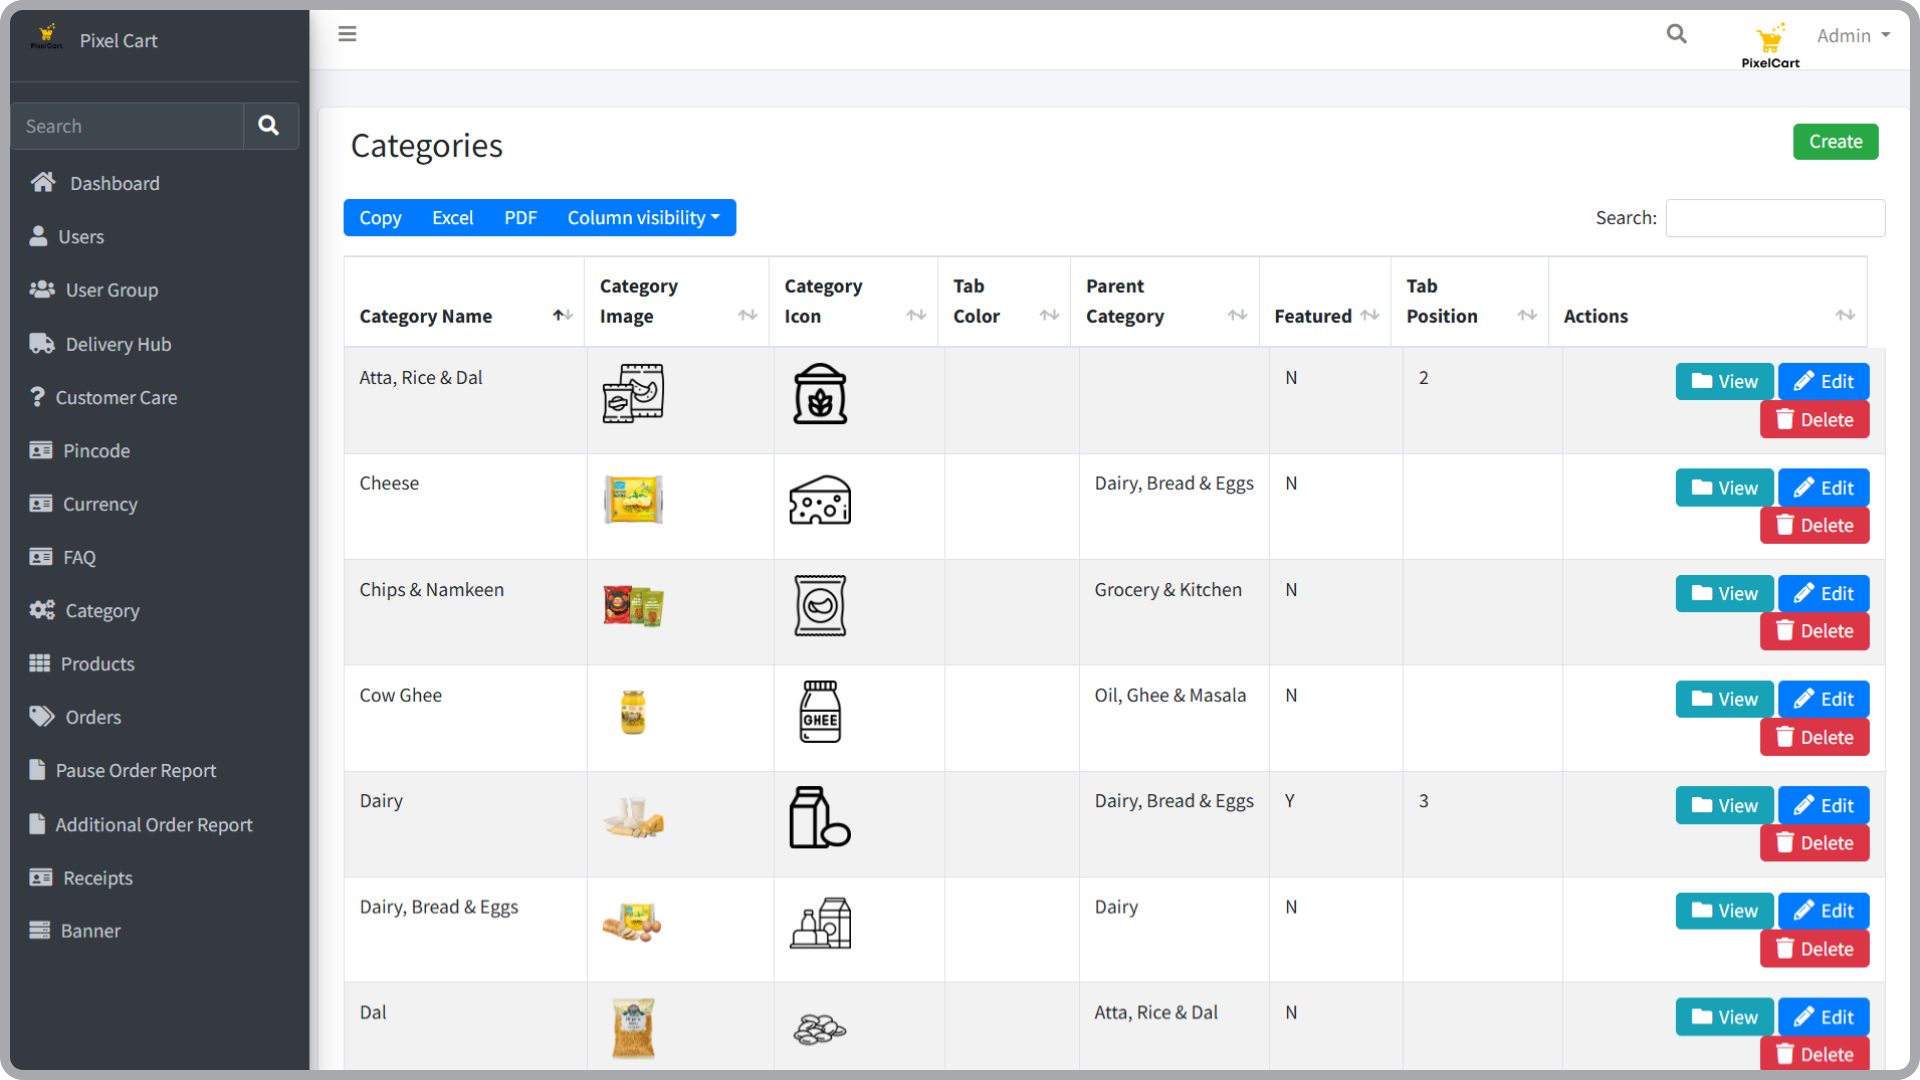The width and height of the screenshot is (1920, 1080).
Task: View the Atta, Rice & Dal category
Action: pos(1724,382)
